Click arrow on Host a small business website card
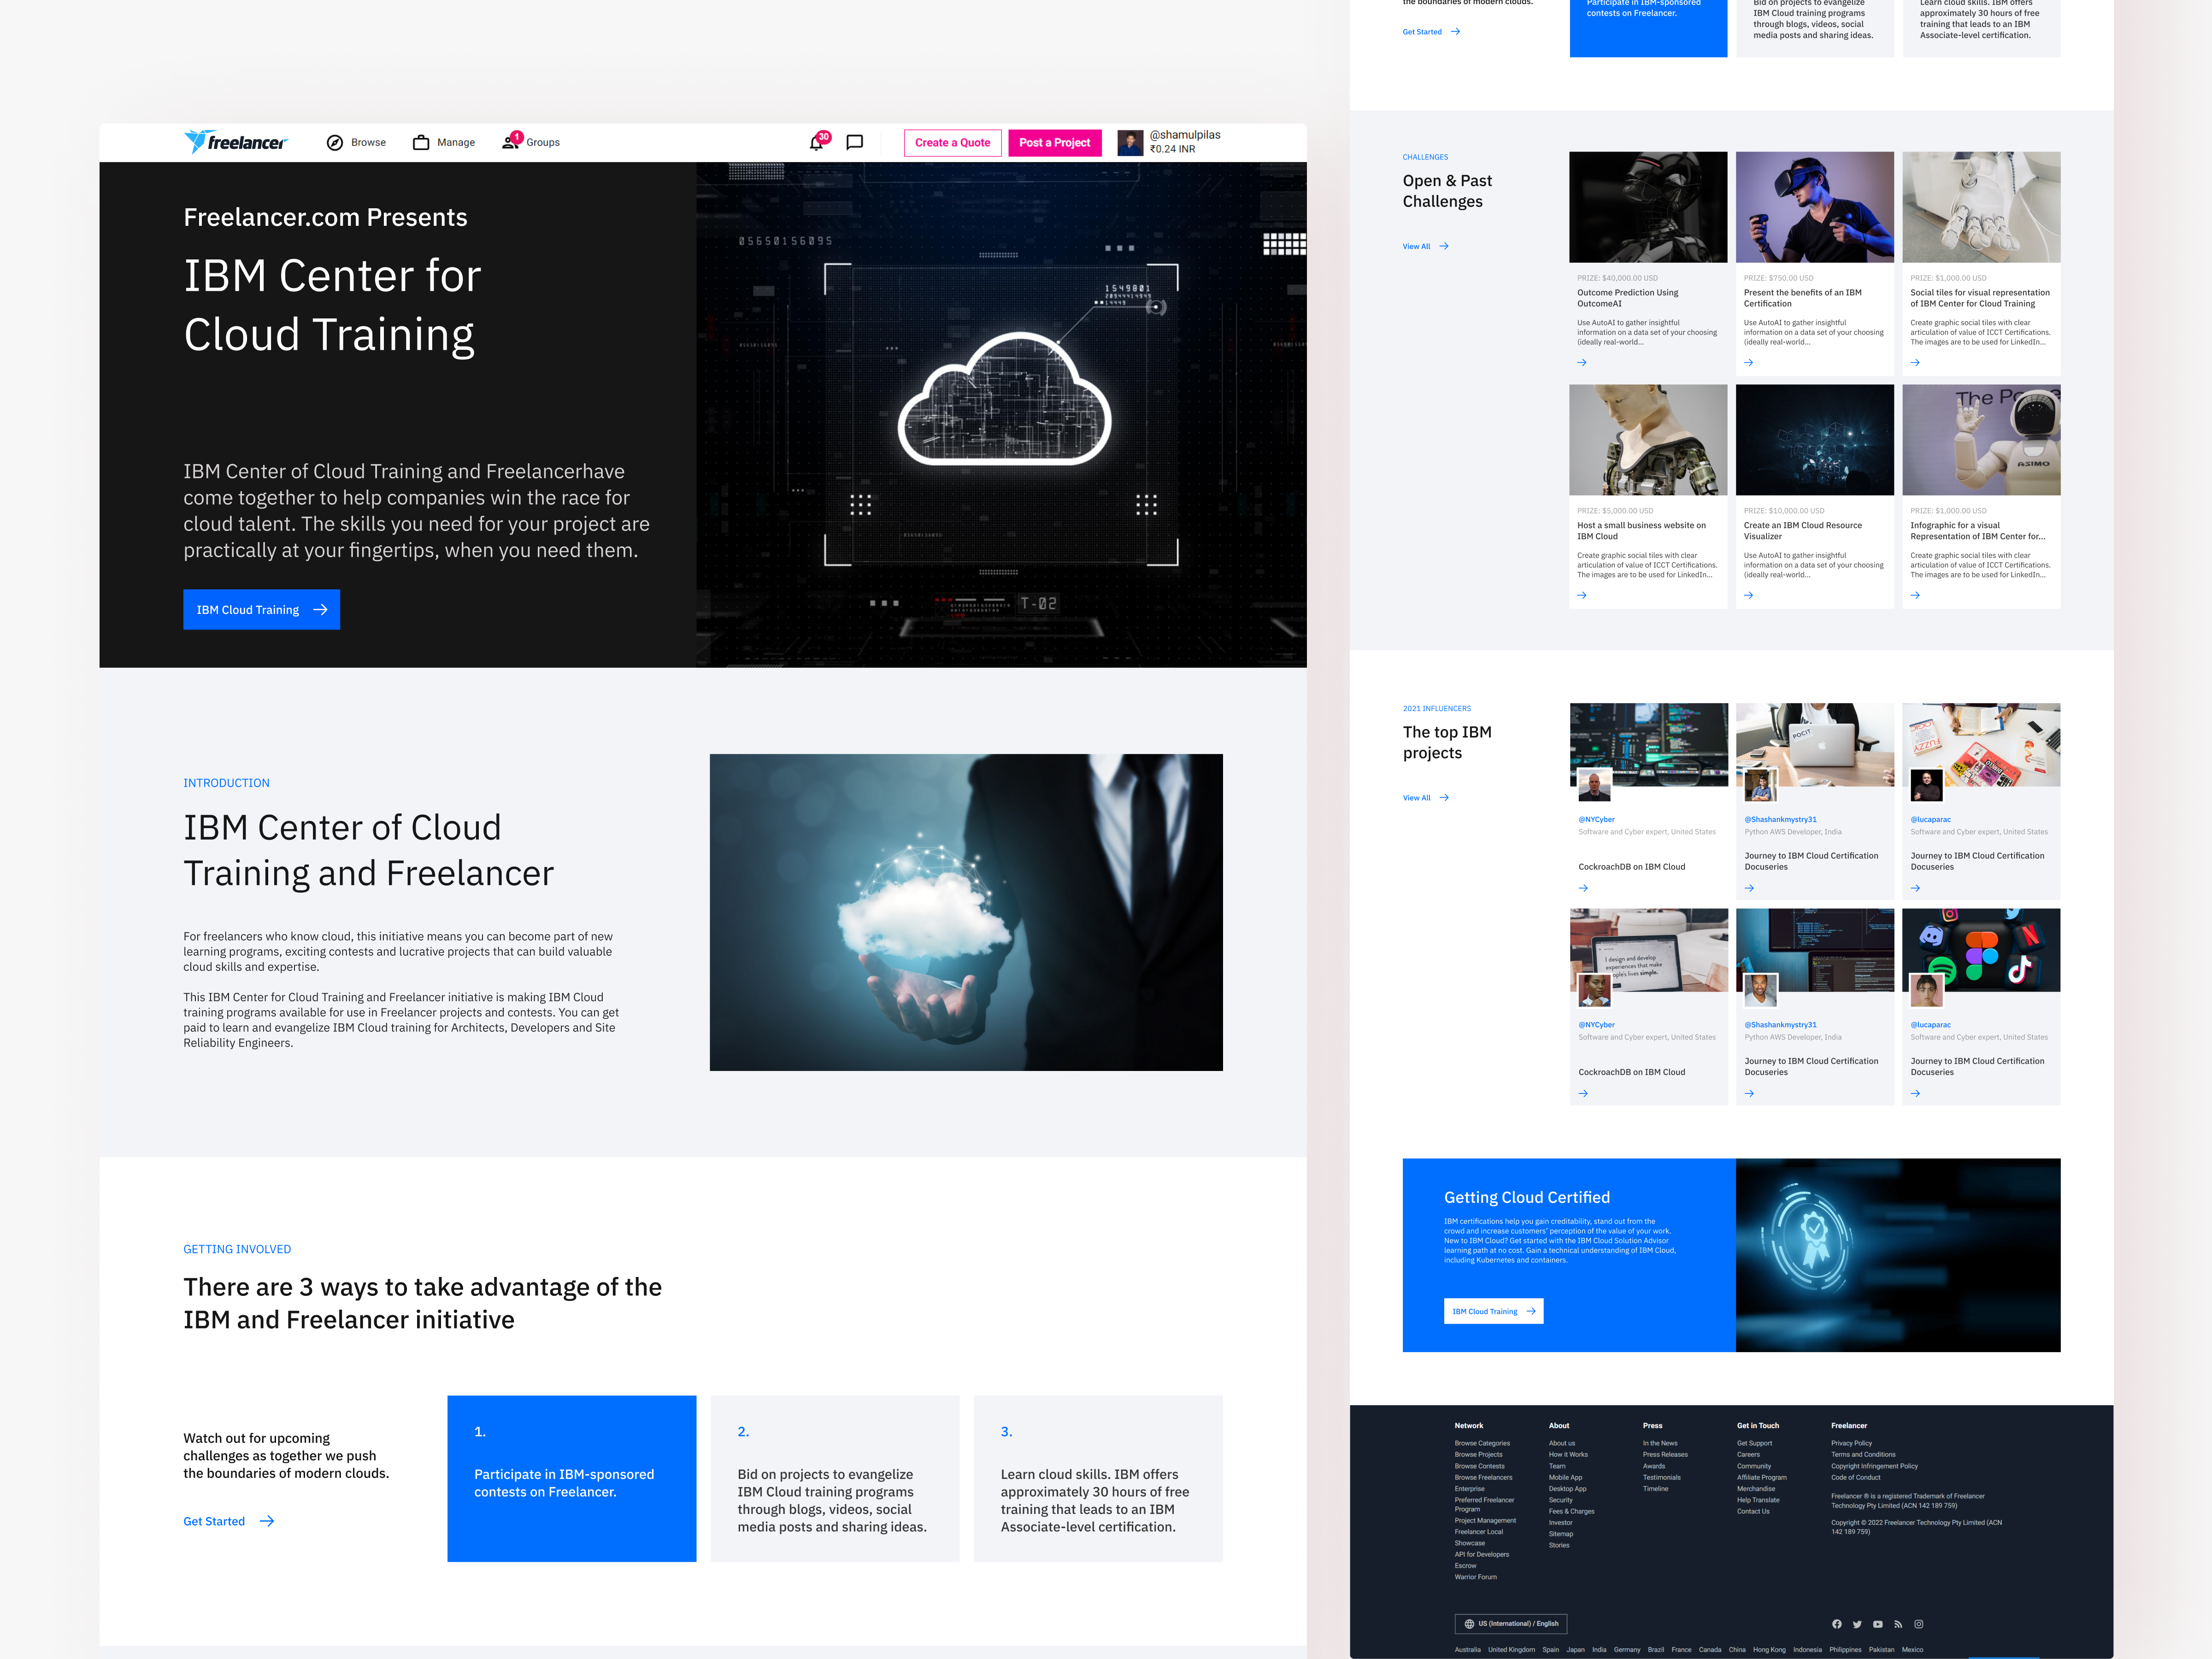Viewport: 2212px width, 1659px height. 1582,595
